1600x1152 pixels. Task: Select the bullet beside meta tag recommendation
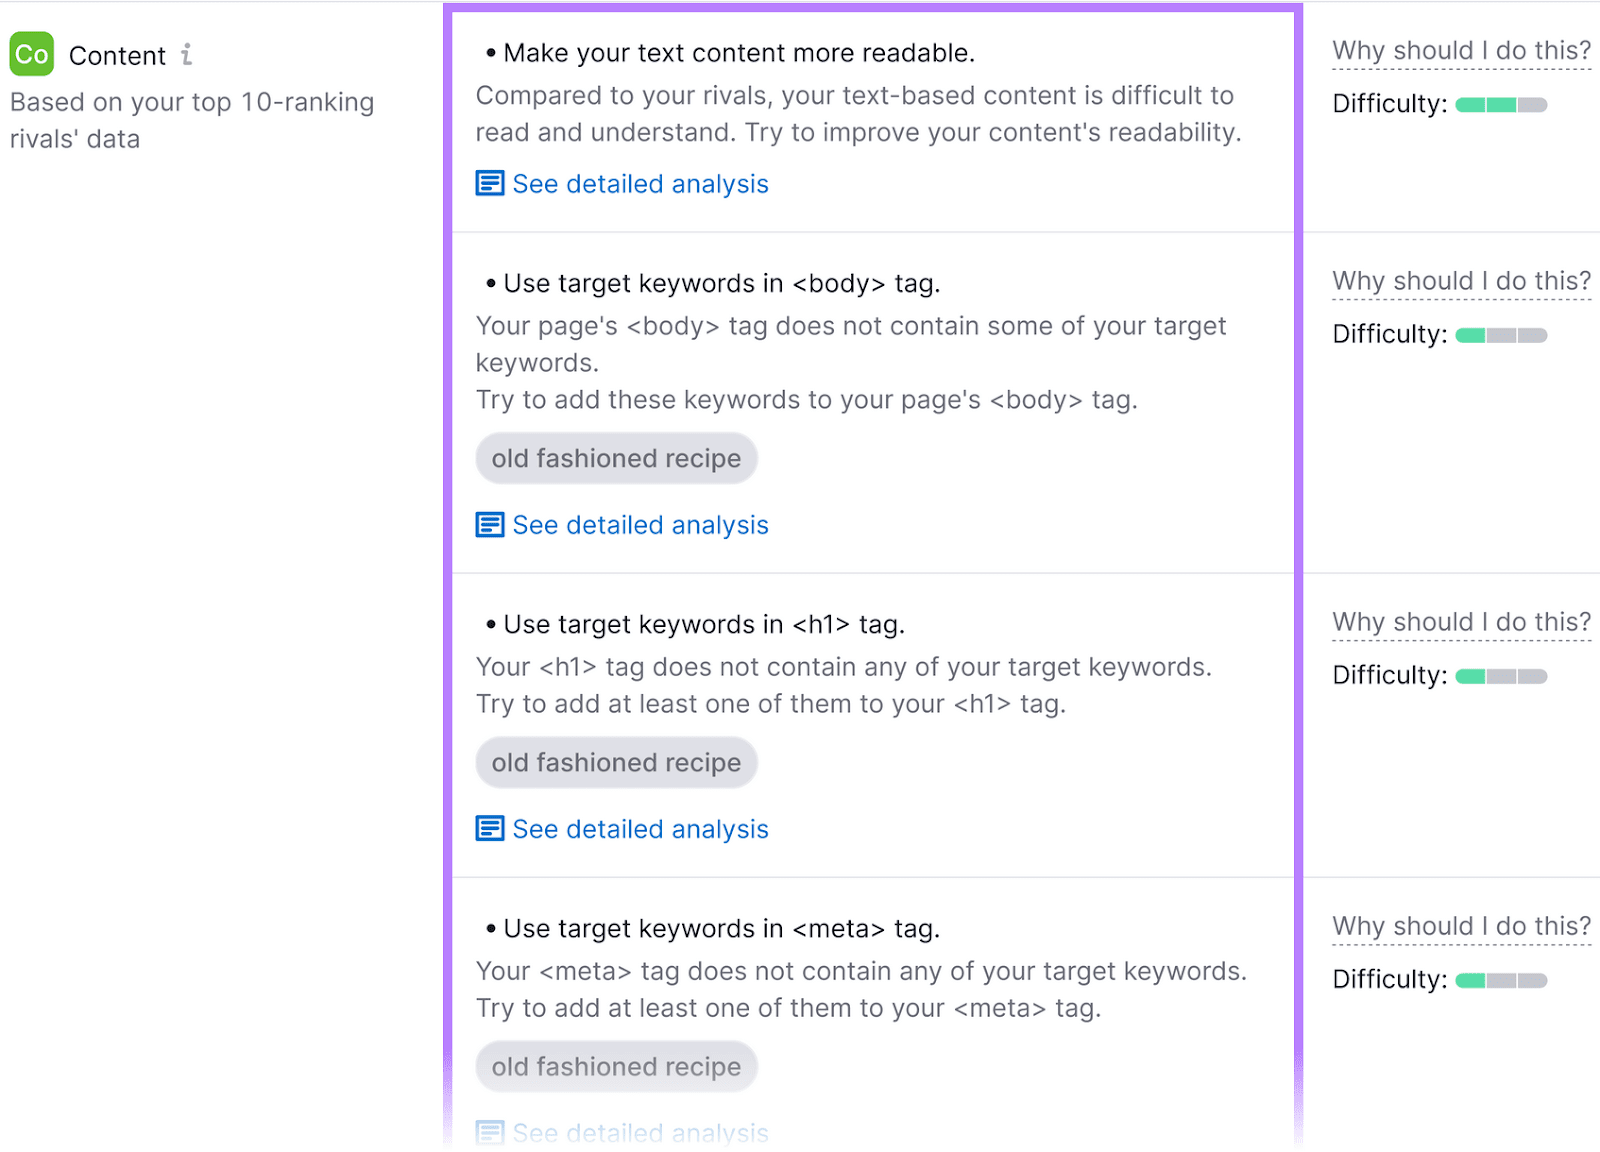click(x=489, y=927)
